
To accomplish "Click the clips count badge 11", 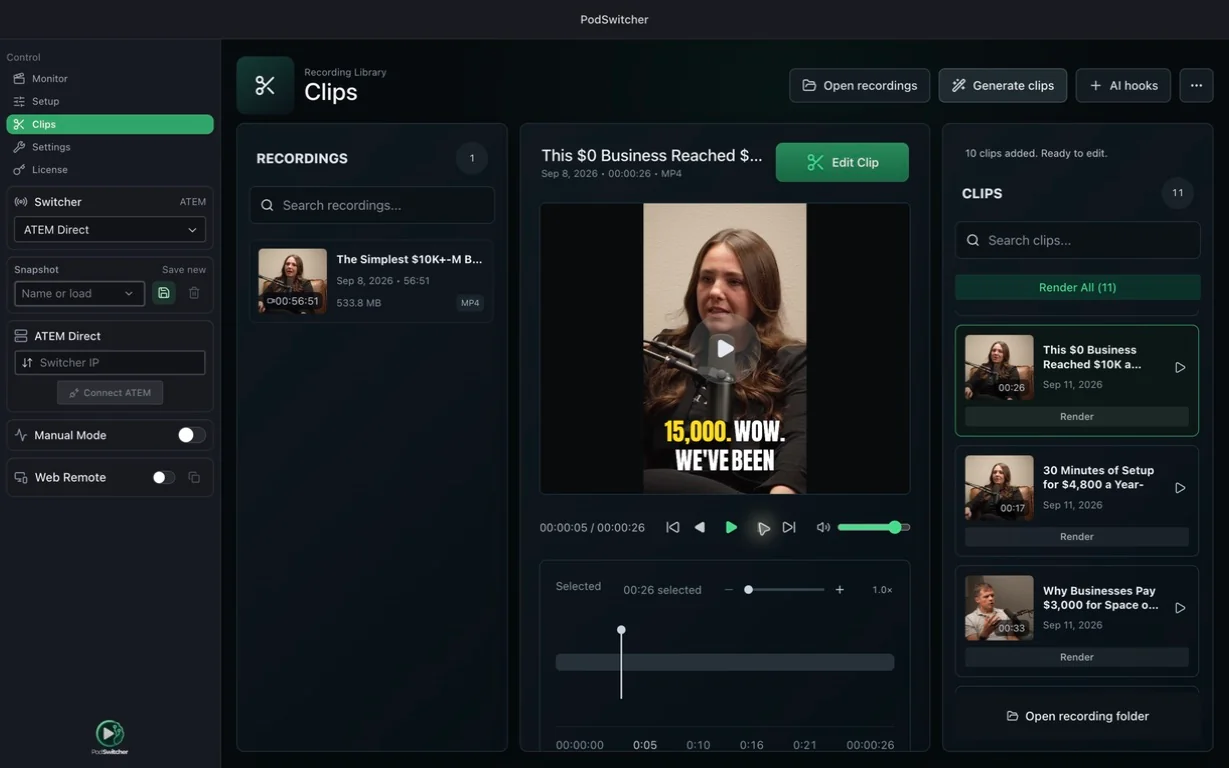I will [x=1177, y=193].
